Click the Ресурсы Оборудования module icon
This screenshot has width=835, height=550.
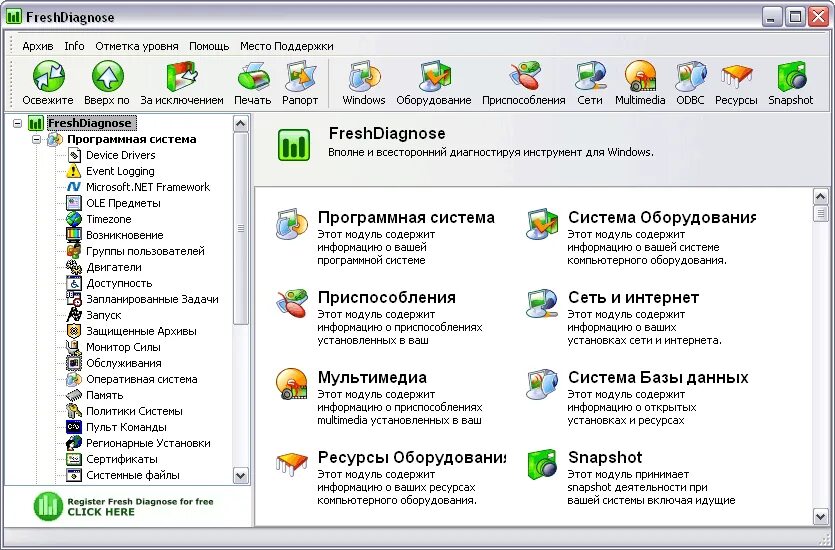point(292,463)
